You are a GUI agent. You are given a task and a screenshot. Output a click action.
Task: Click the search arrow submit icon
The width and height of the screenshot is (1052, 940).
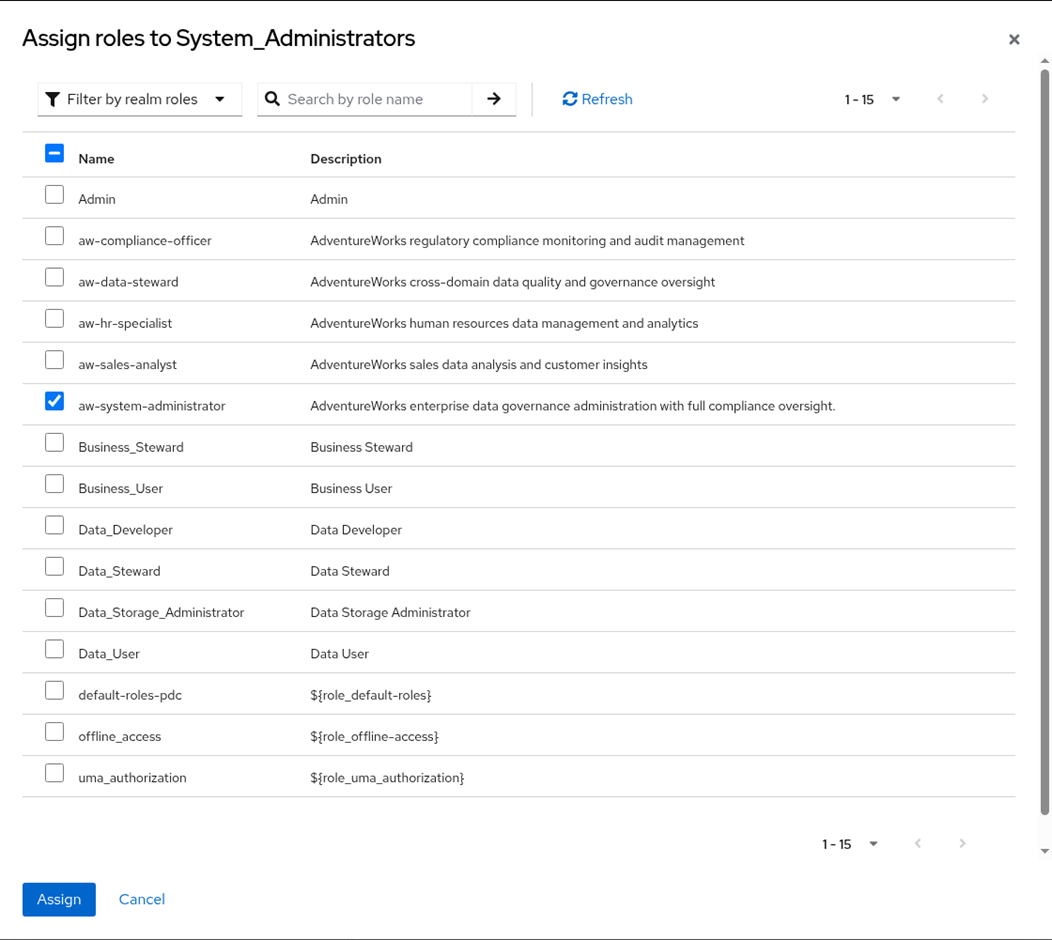[494, 99]
